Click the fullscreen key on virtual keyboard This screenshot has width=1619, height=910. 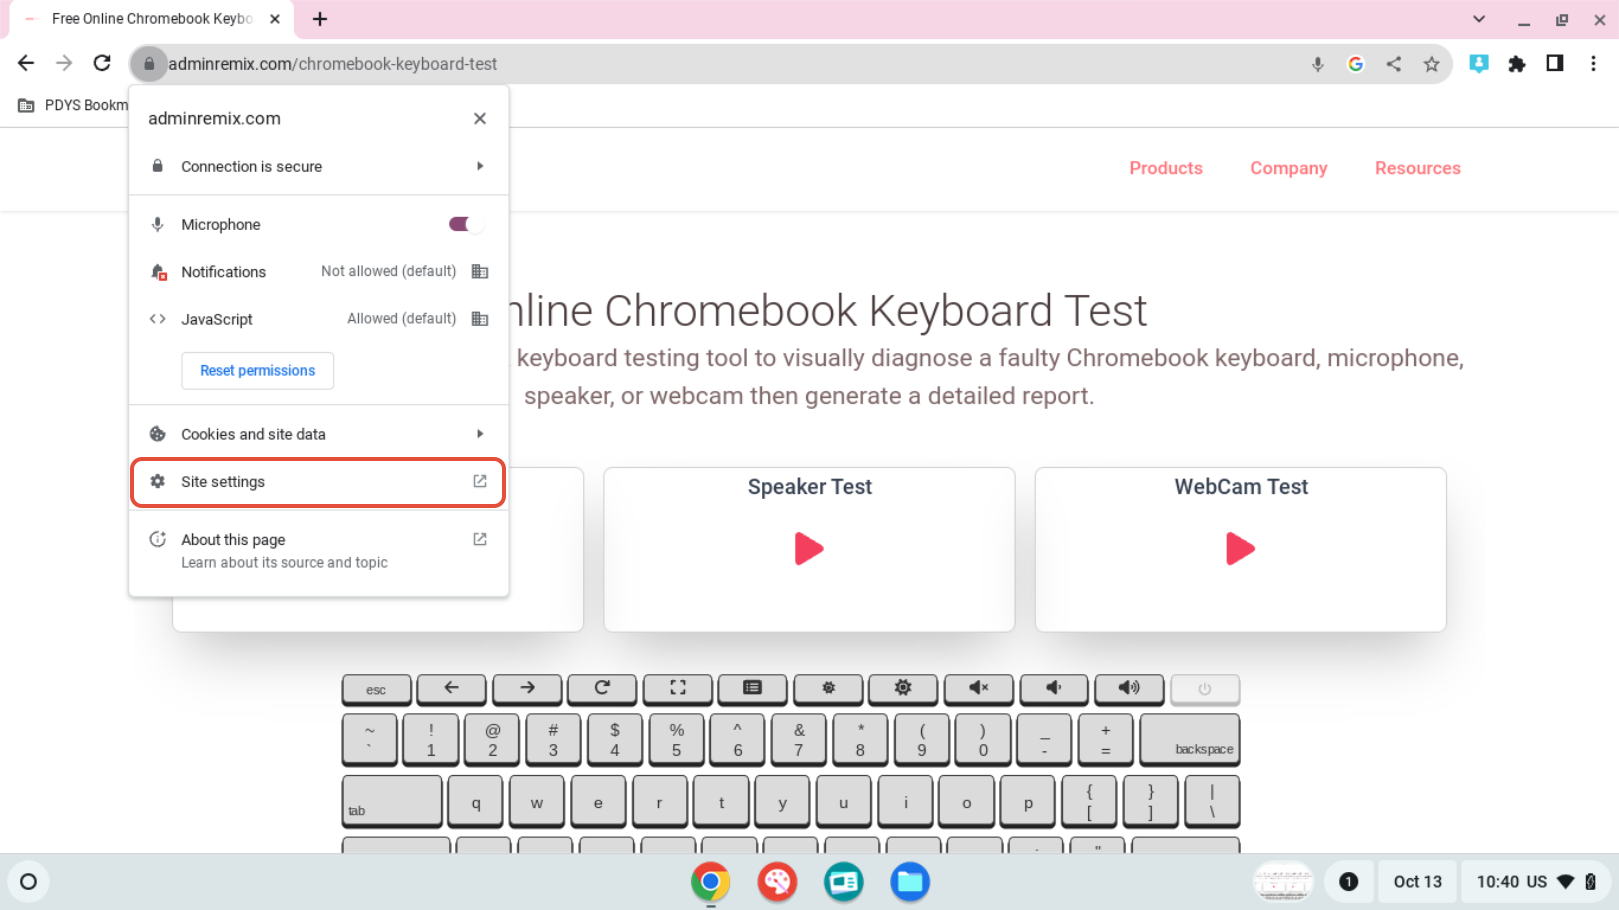tap(678, 689)
